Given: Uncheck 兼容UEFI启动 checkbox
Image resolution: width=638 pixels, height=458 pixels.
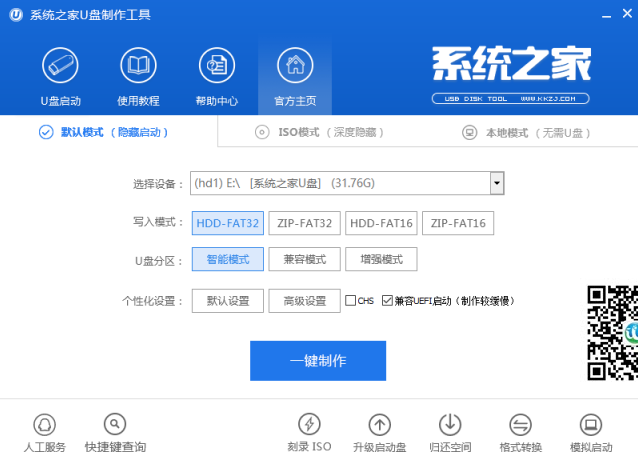Looking at the screenshot, I should pyautogui.click(x=387, y=300).
